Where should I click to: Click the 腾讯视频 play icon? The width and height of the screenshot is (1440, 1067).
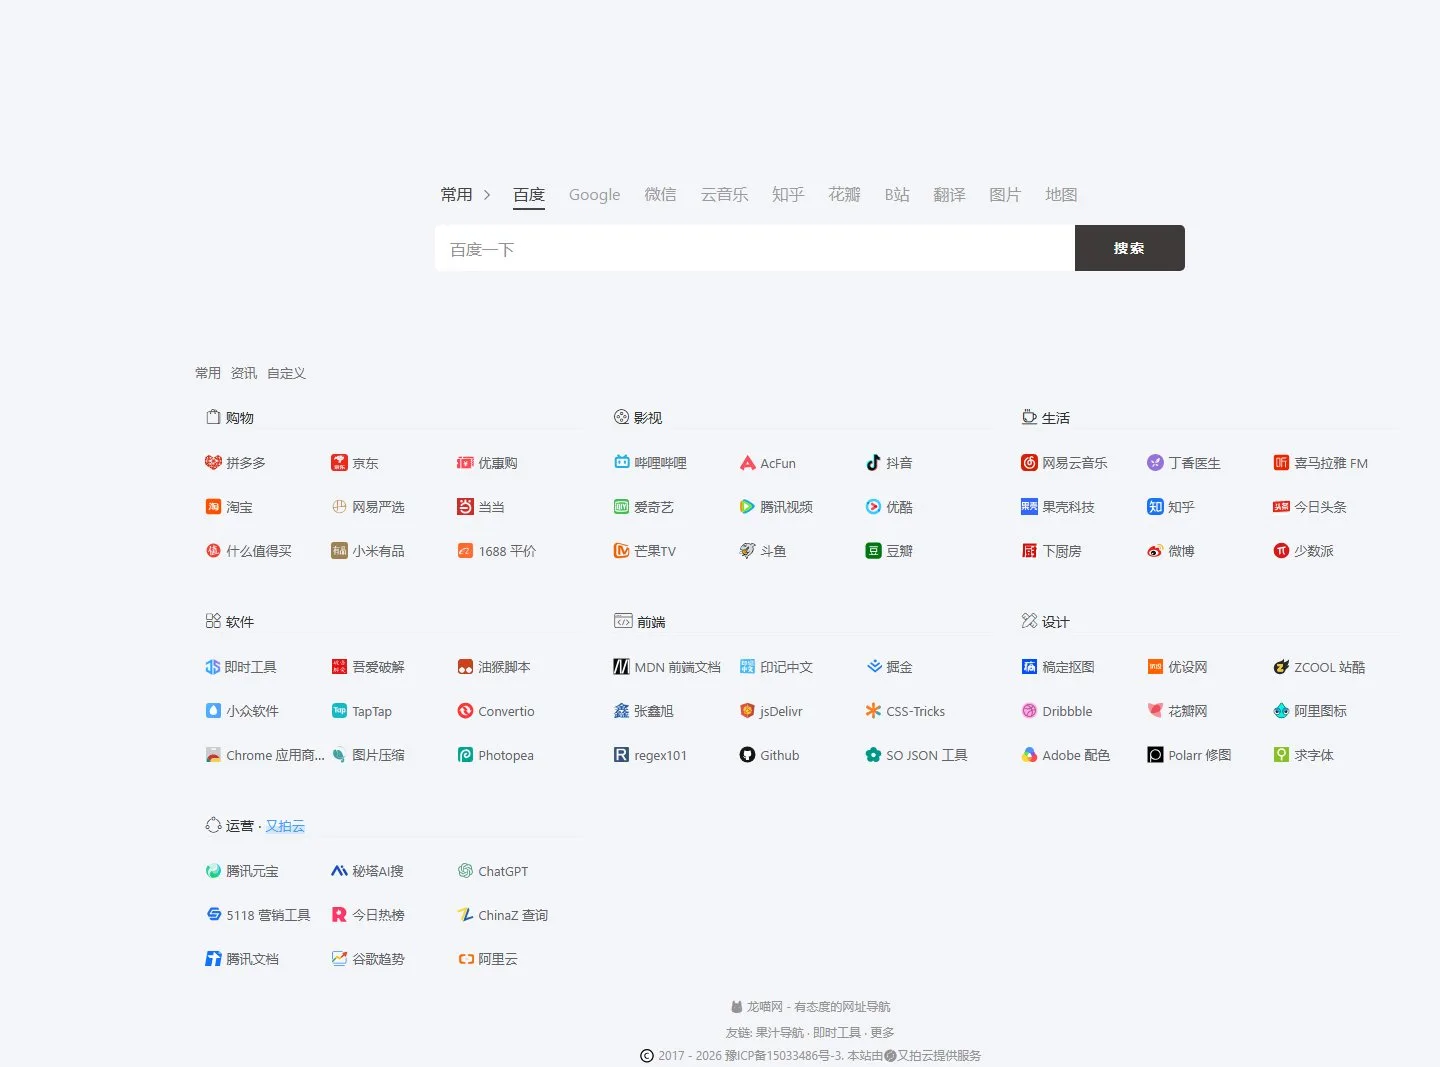coord(747,506)
